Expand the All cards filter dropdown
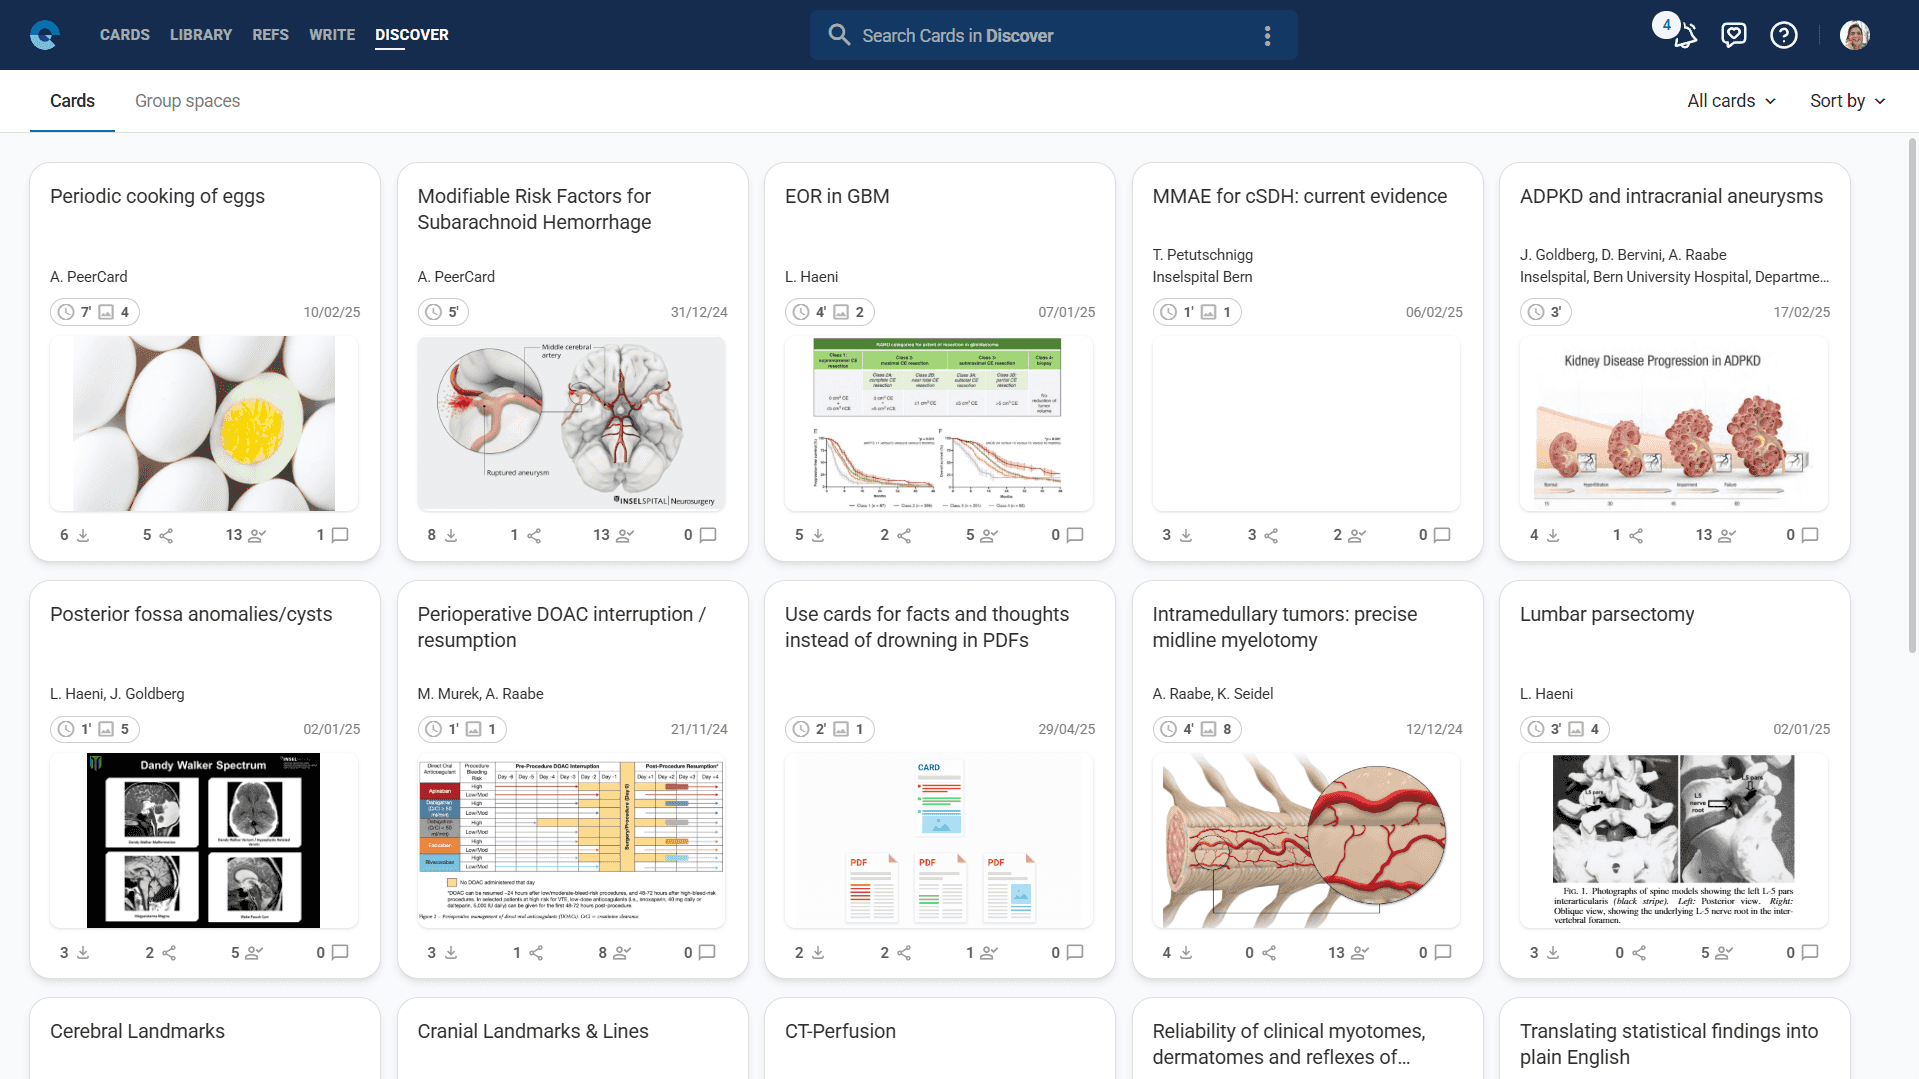1919x1079 pixels. tap(1731, 101)
